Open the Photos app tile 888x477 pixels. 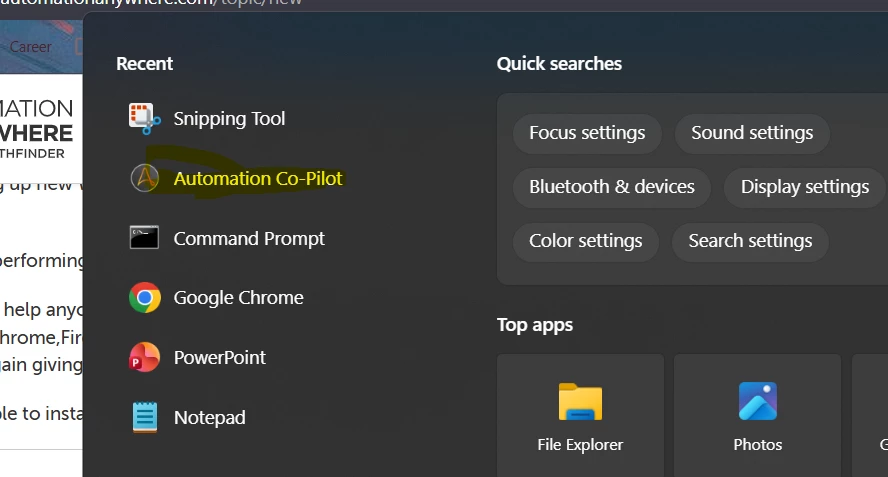tap(757, 415)
